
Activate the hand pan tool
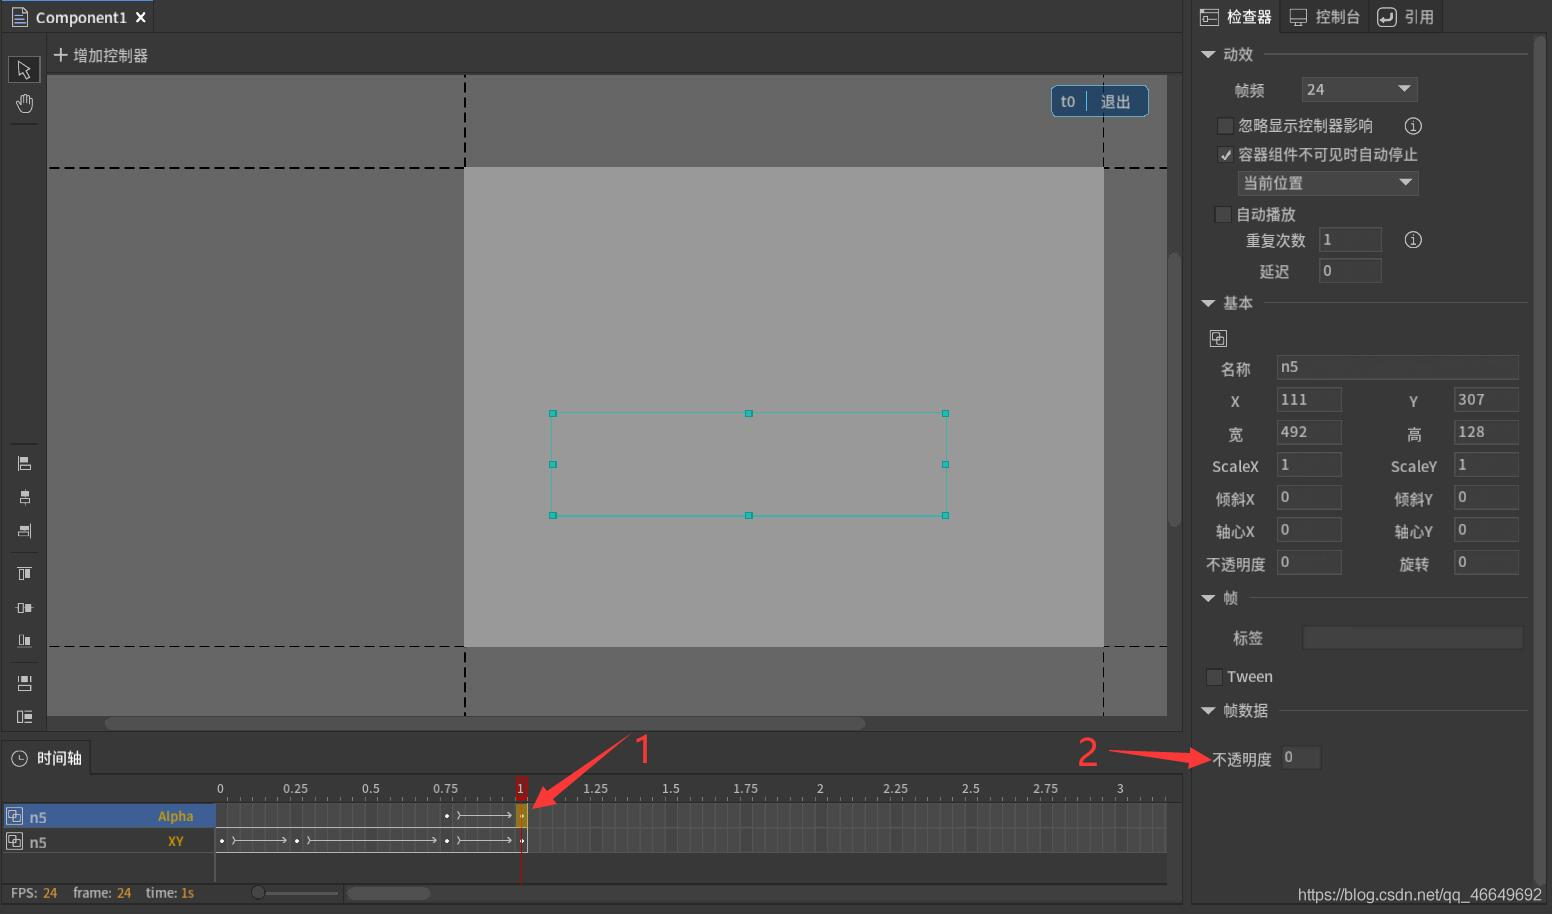[x=24, y=104]
